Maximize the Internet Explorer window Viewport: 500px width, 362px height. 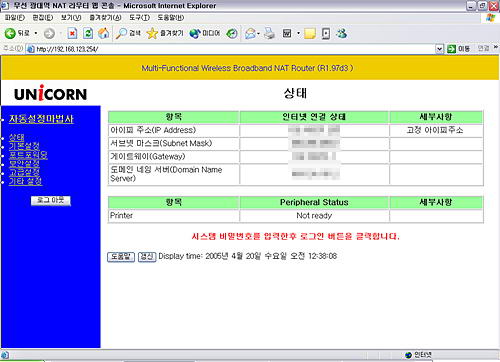pos(482,6)
